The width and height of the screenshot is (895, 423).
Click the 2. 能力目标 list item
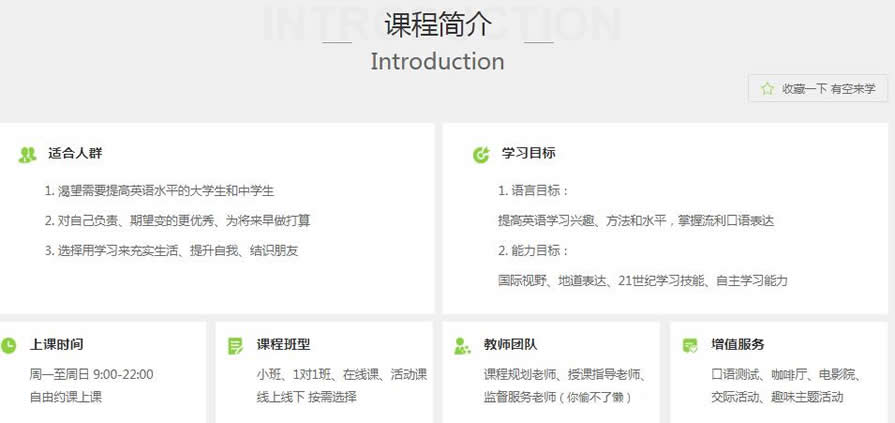click(x=534, y=250)
